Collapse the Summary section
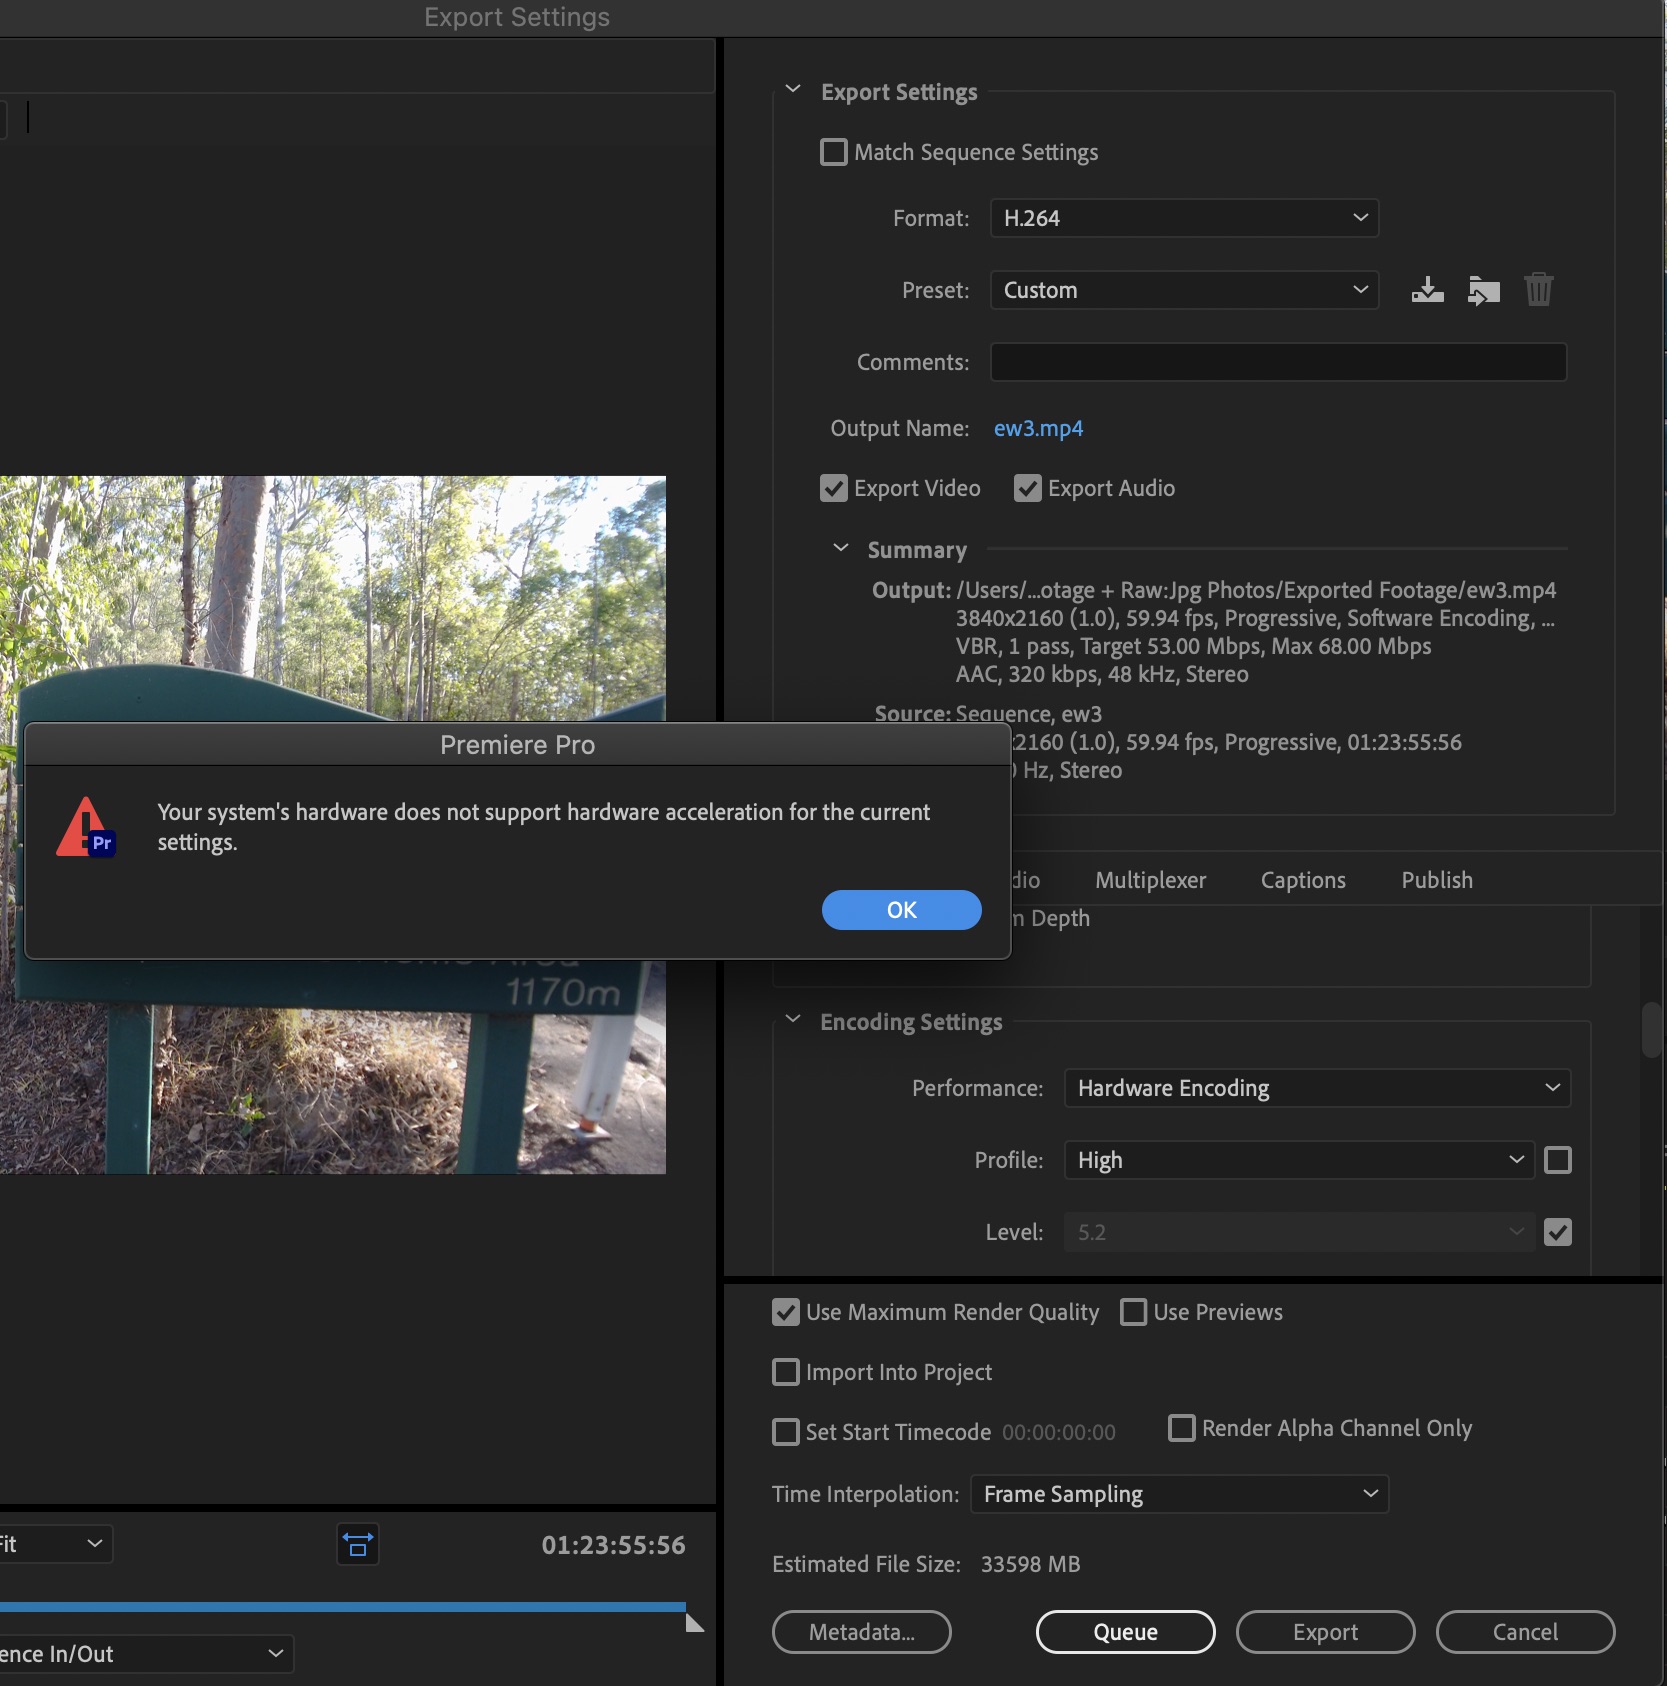Screen dimensions: 1667x1686 tap(840, 548)
